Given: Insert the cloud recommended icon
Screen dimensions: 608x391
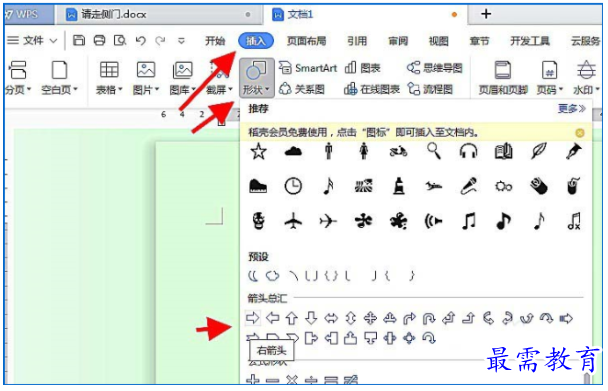Looking at the screenshot, I should (293, 151).
